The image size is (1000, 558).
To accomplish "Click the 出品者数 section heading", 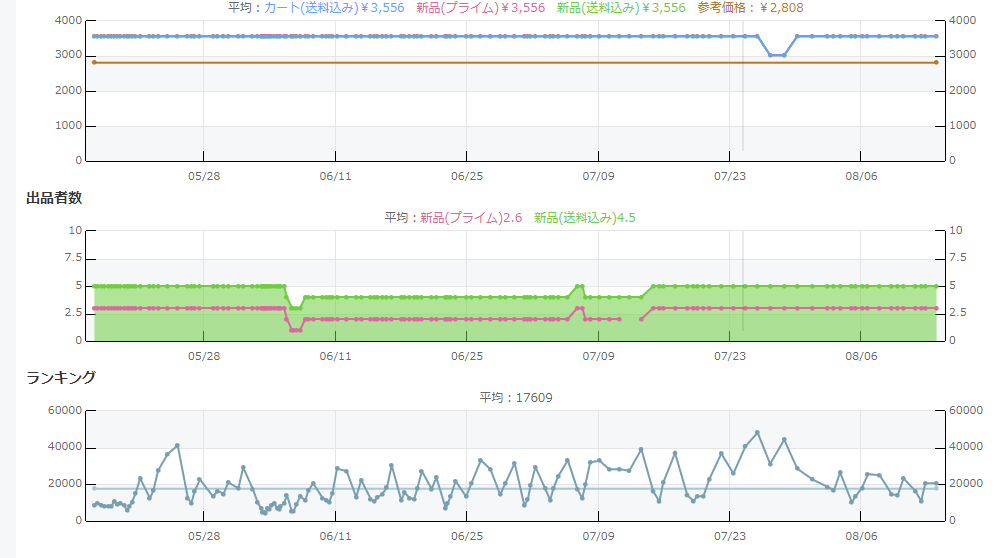I will pyautogui.click(x=54, y=198).
